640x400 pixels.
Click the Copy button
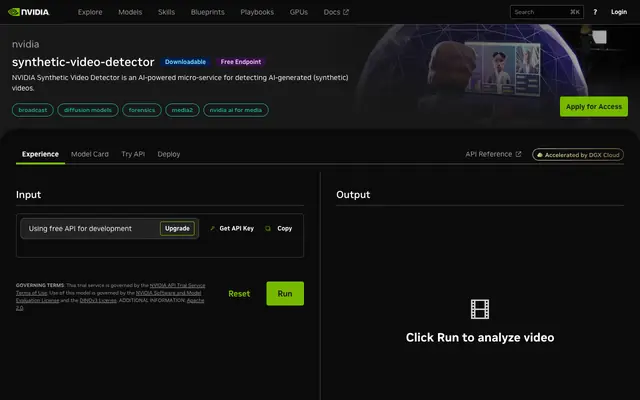point(279,229)
